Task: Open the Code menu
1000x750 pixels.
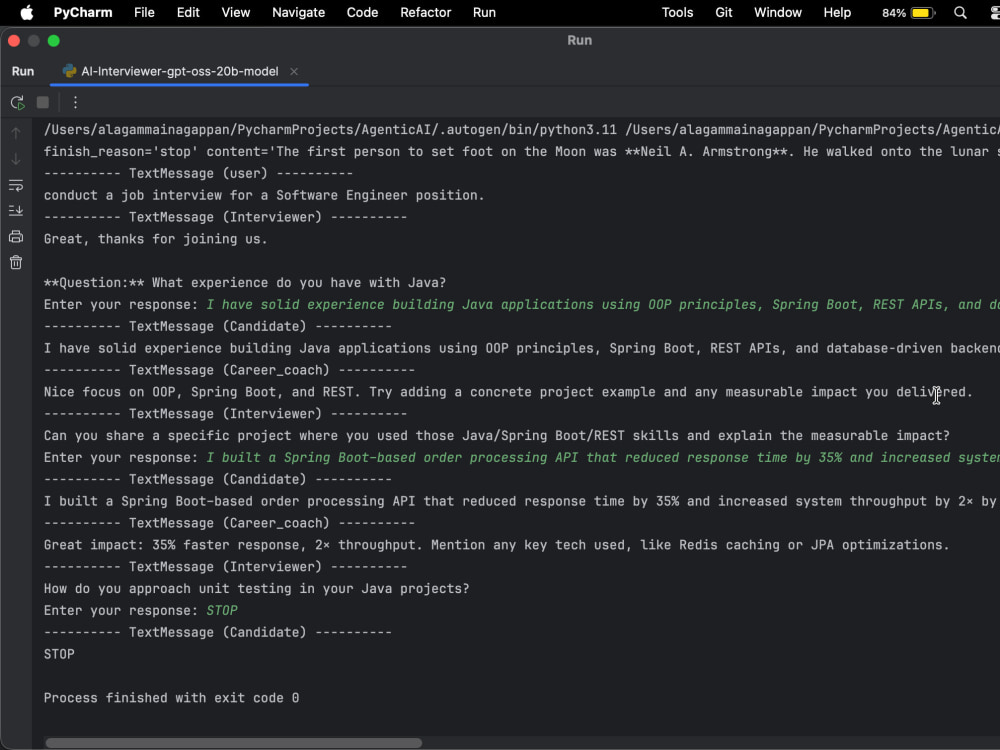Action: coord(362,12)
